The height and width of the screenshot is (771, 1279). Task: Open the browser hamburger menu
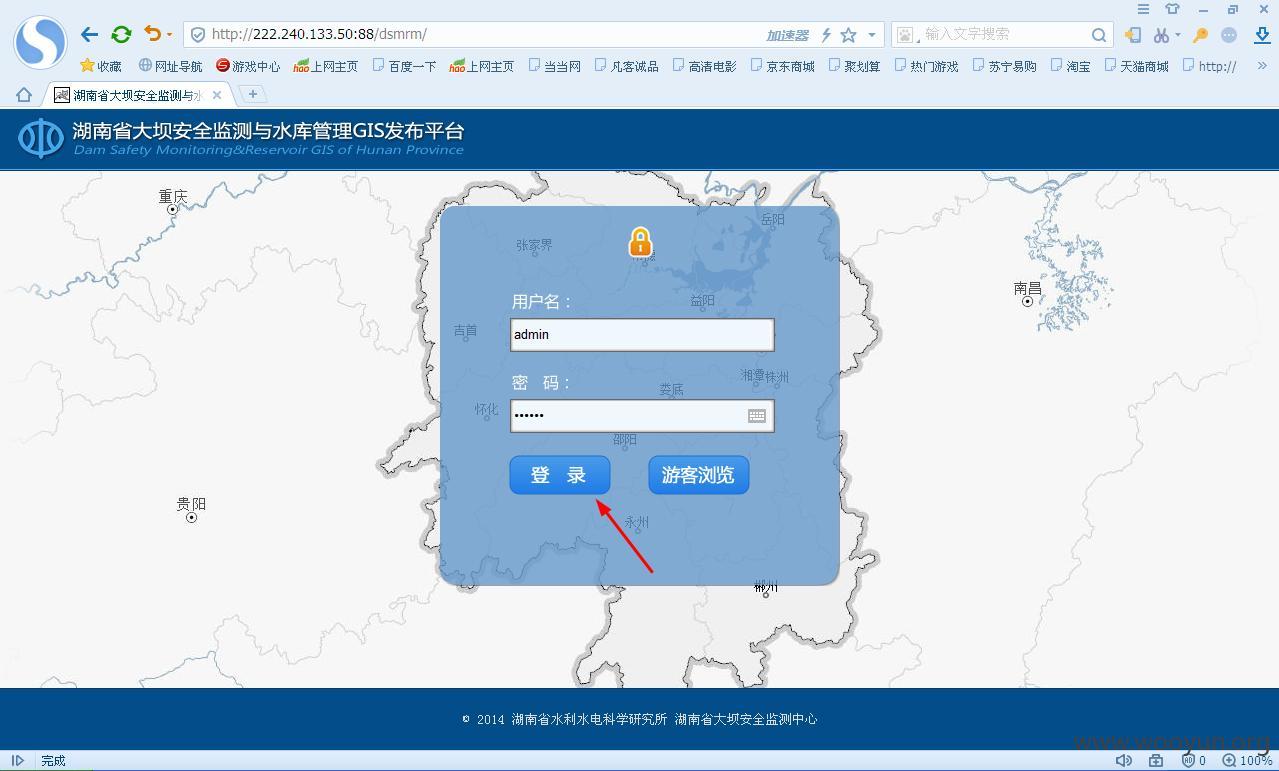click(1143, 9)
